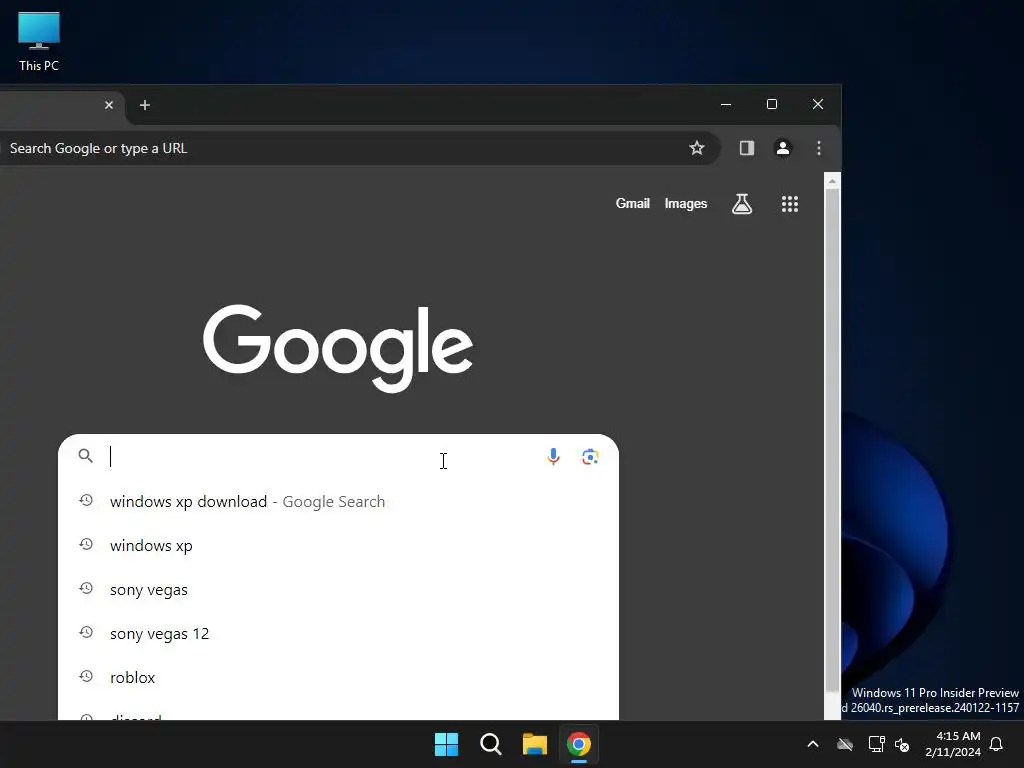Minimize the Chrome window
Screen dimensions: 1024x768
pos(726,104)
